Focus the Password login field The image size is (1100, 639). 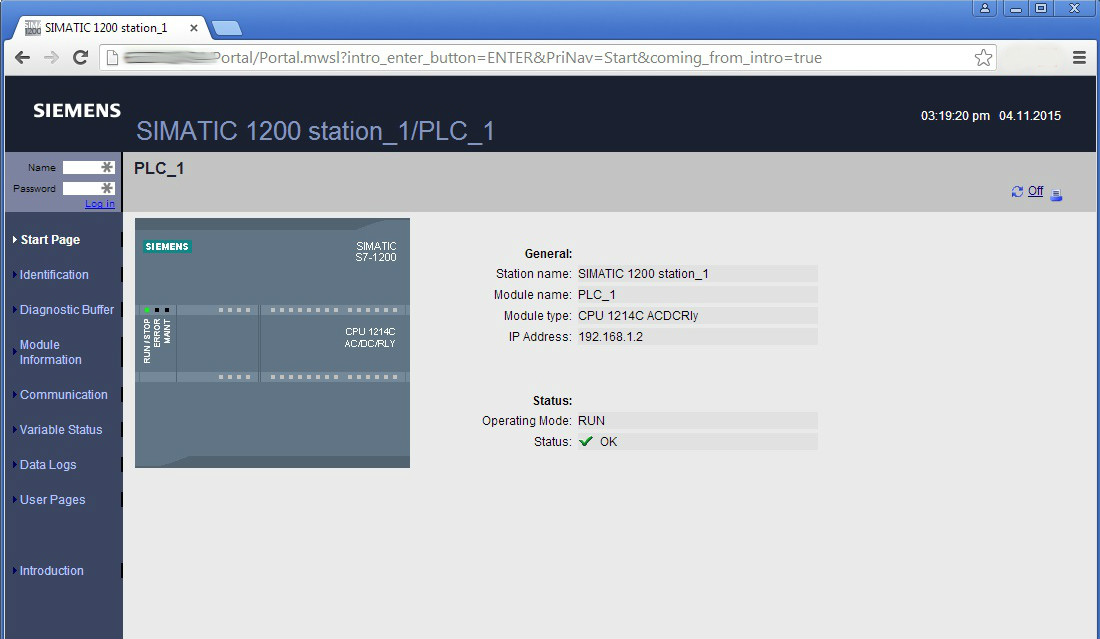tap(88, 189)
